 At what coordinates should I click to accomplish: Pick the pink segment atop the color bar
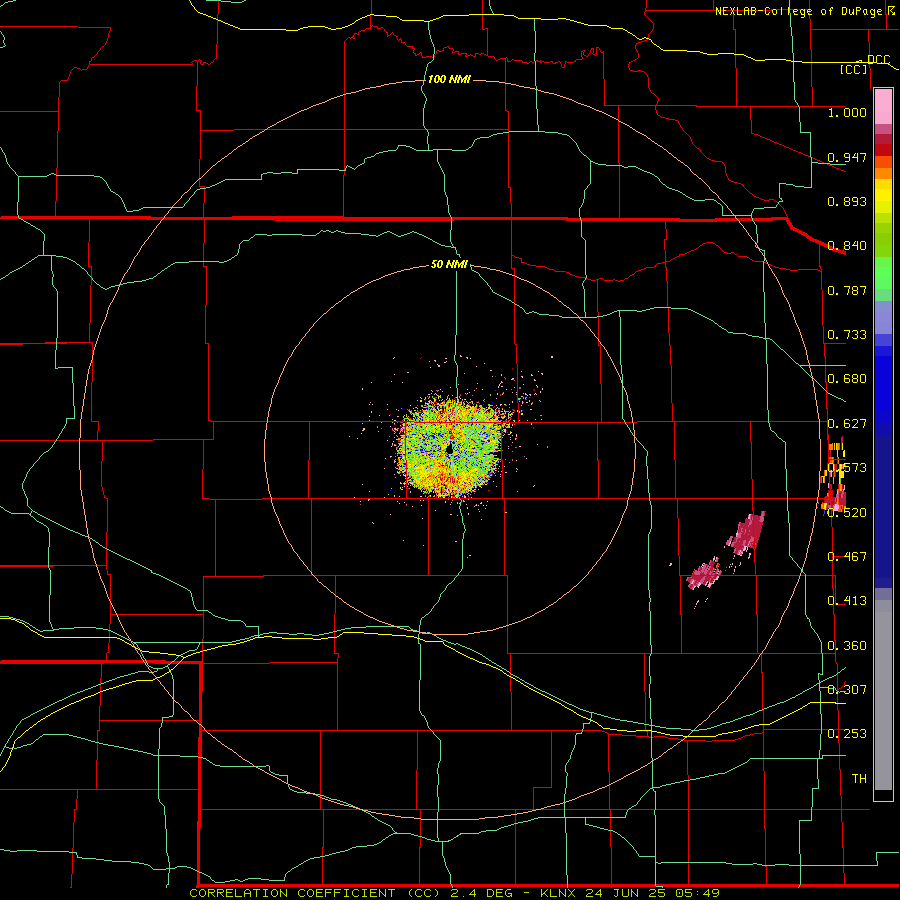tap(883, 106)
